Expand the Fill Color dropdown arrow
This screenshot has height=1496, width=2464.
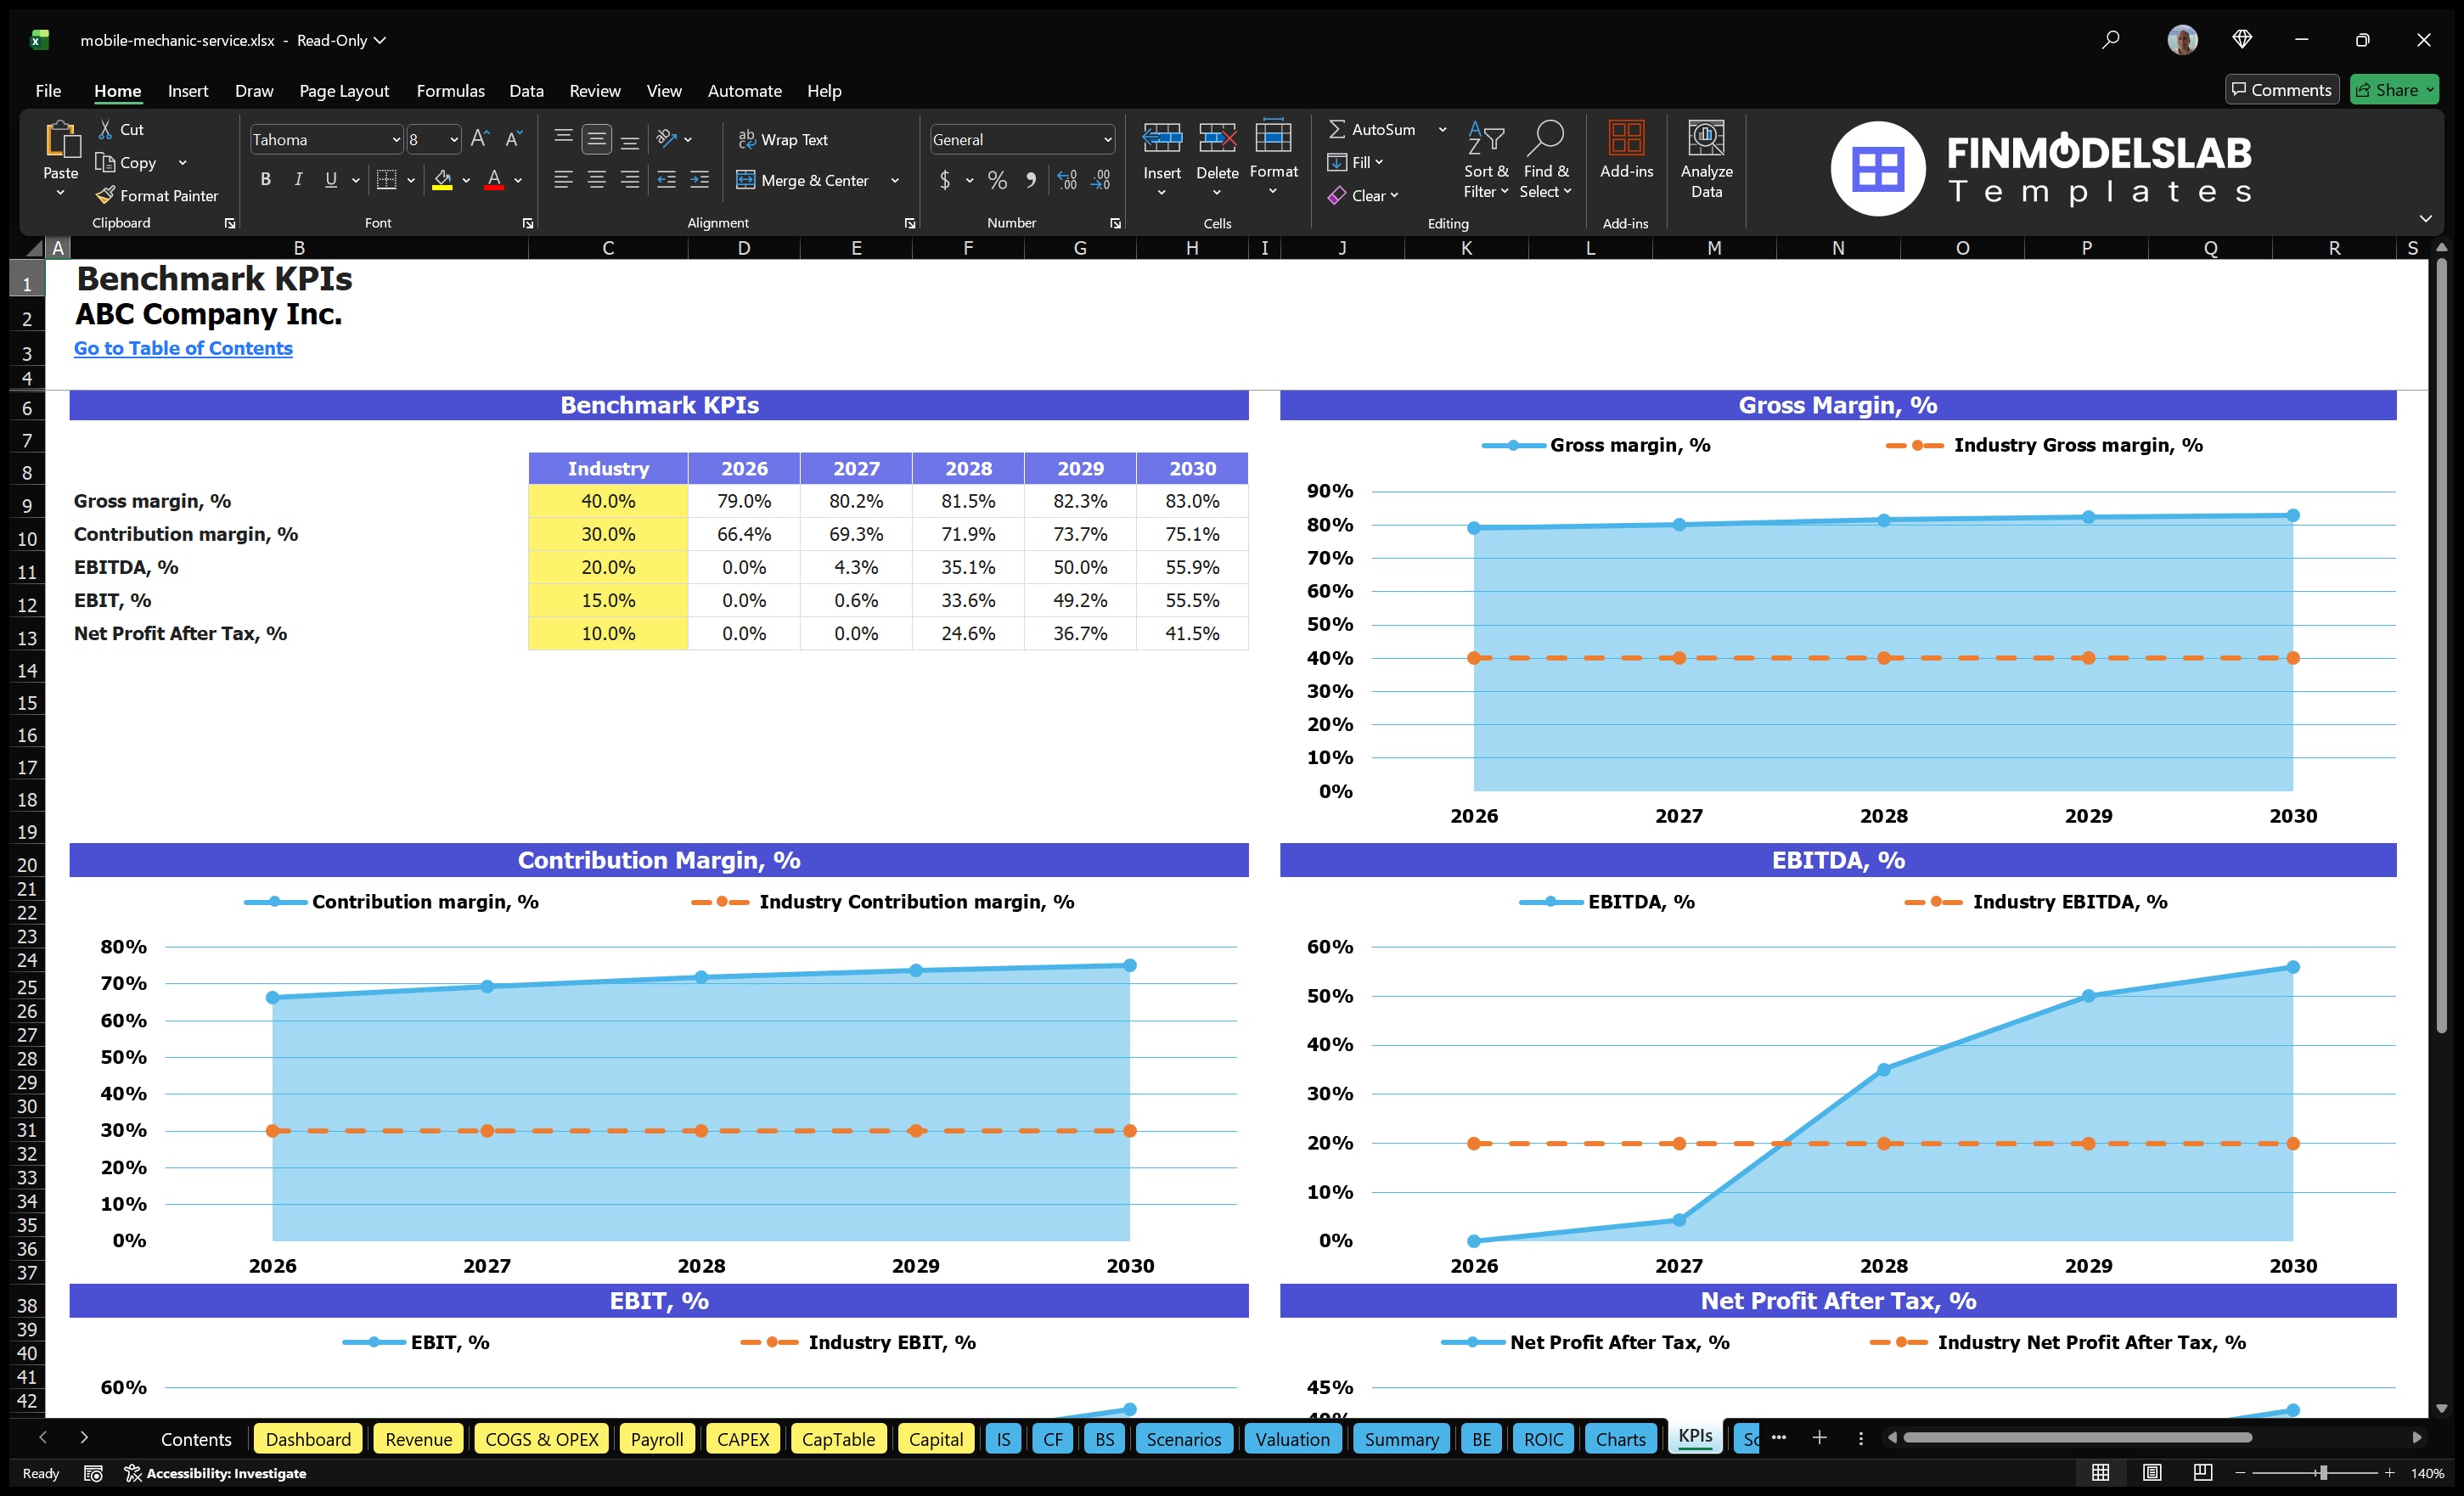coord(466,181)
